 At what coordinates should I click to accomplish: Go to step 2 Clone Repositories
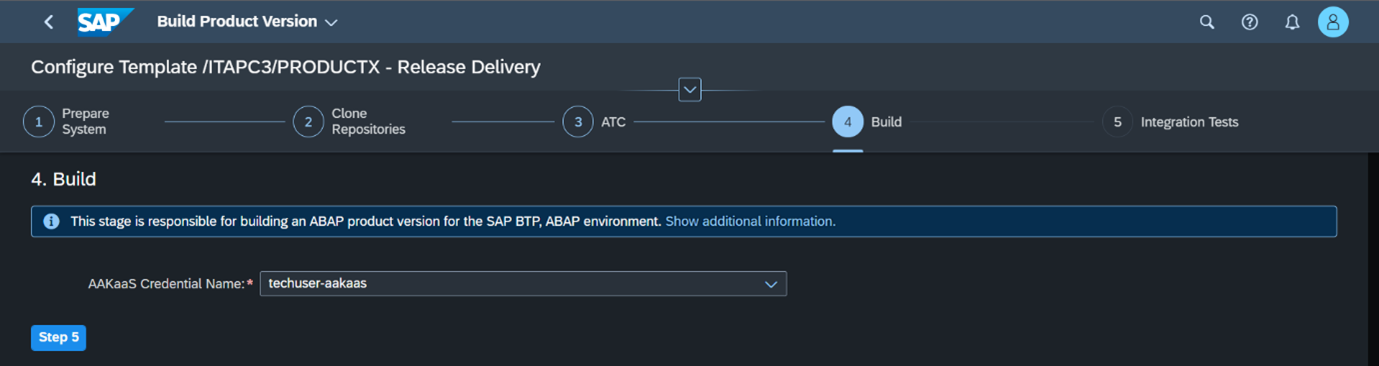pos(349,122)
